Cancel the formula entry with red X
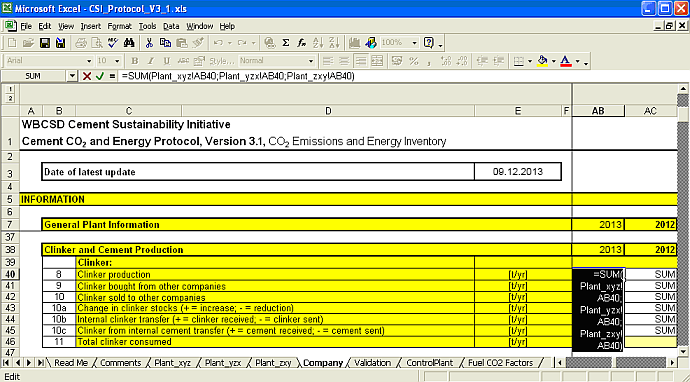690x382 pixels. coord(87,76)
